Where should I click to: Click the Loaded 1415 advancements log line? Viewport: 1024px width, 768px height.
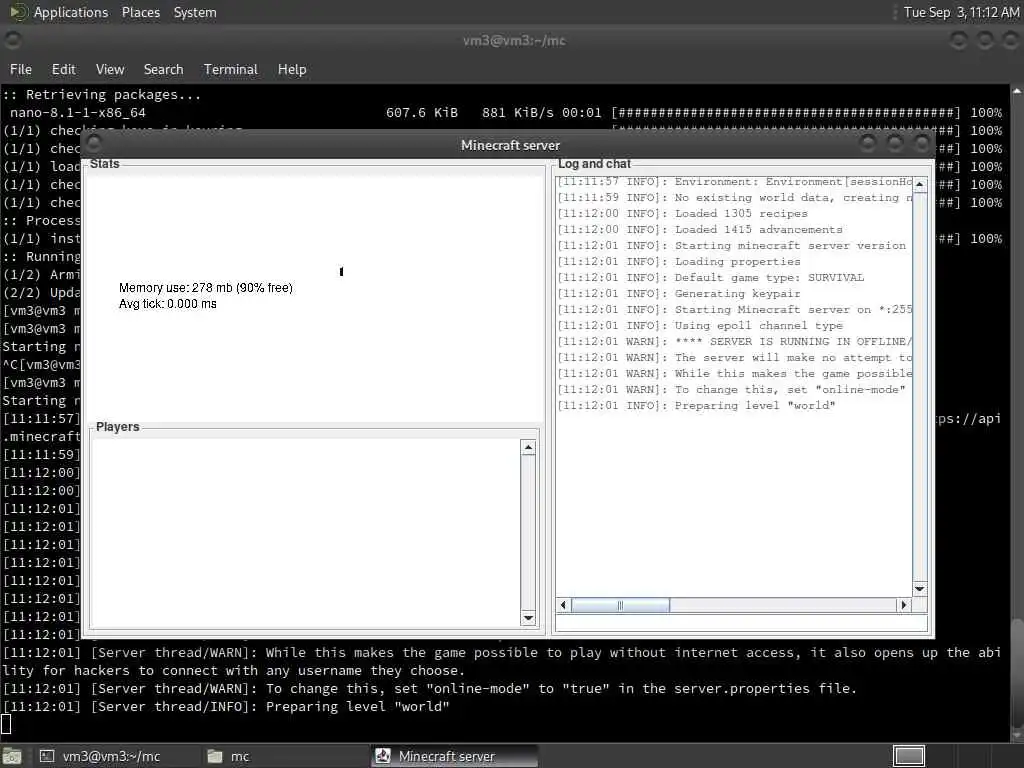(x=700, y=229)
